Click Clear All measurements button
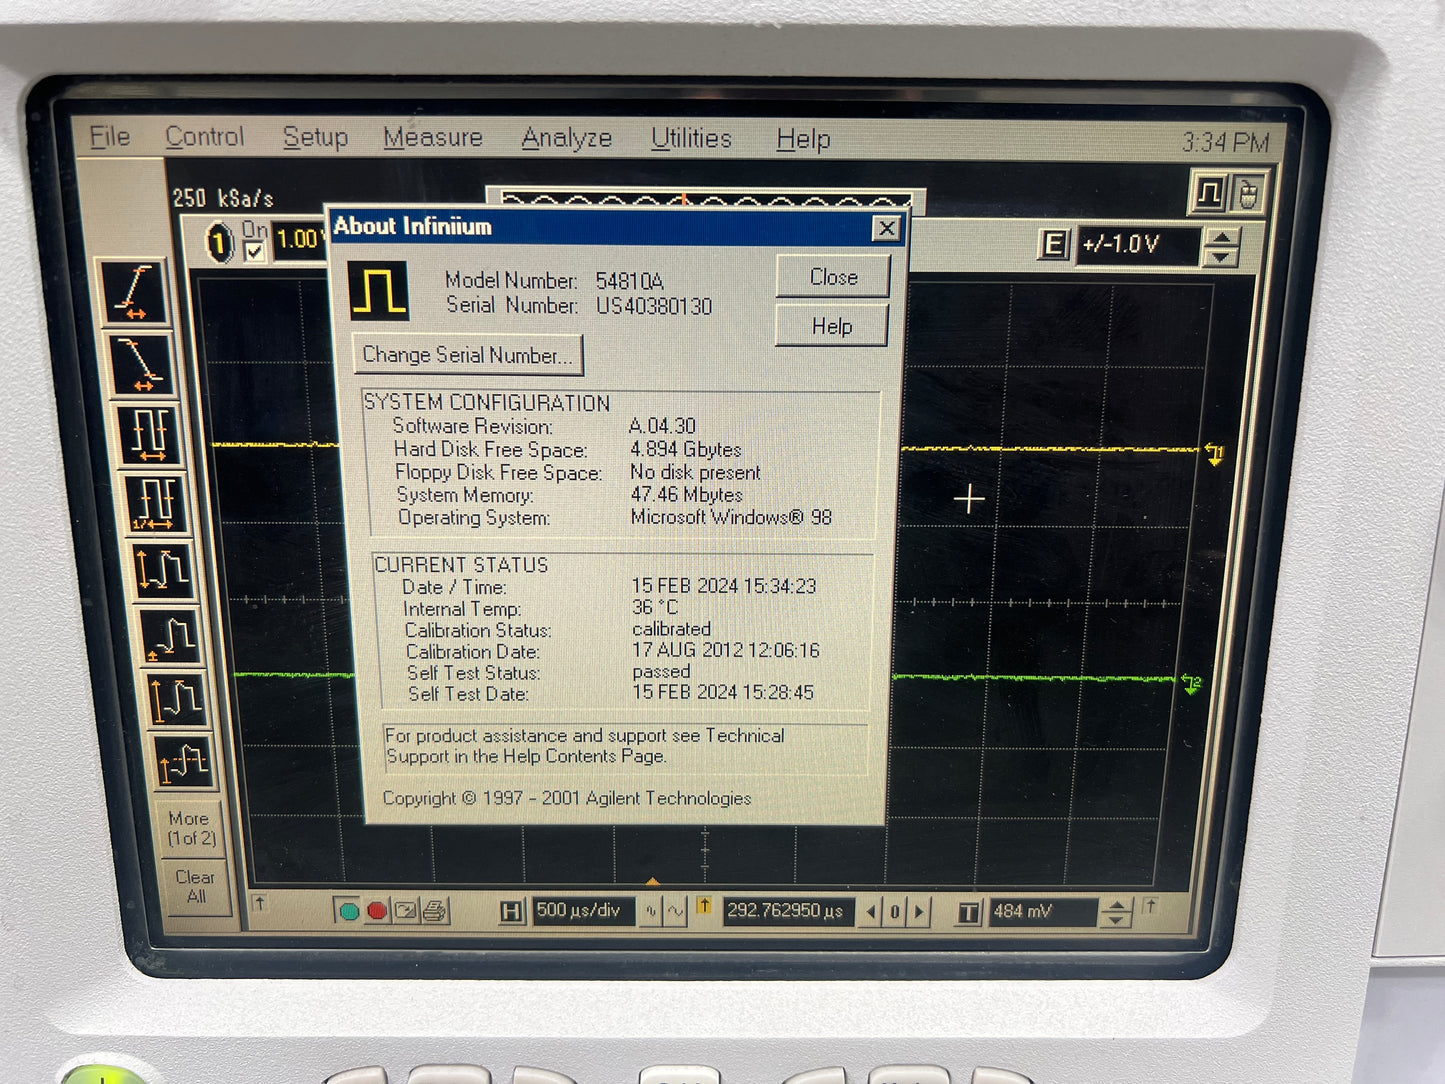 [195, 887]
